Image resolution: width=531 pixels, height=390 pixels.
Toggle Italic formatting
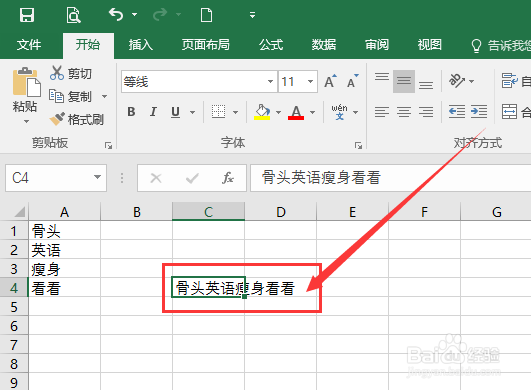click(153, 111)
